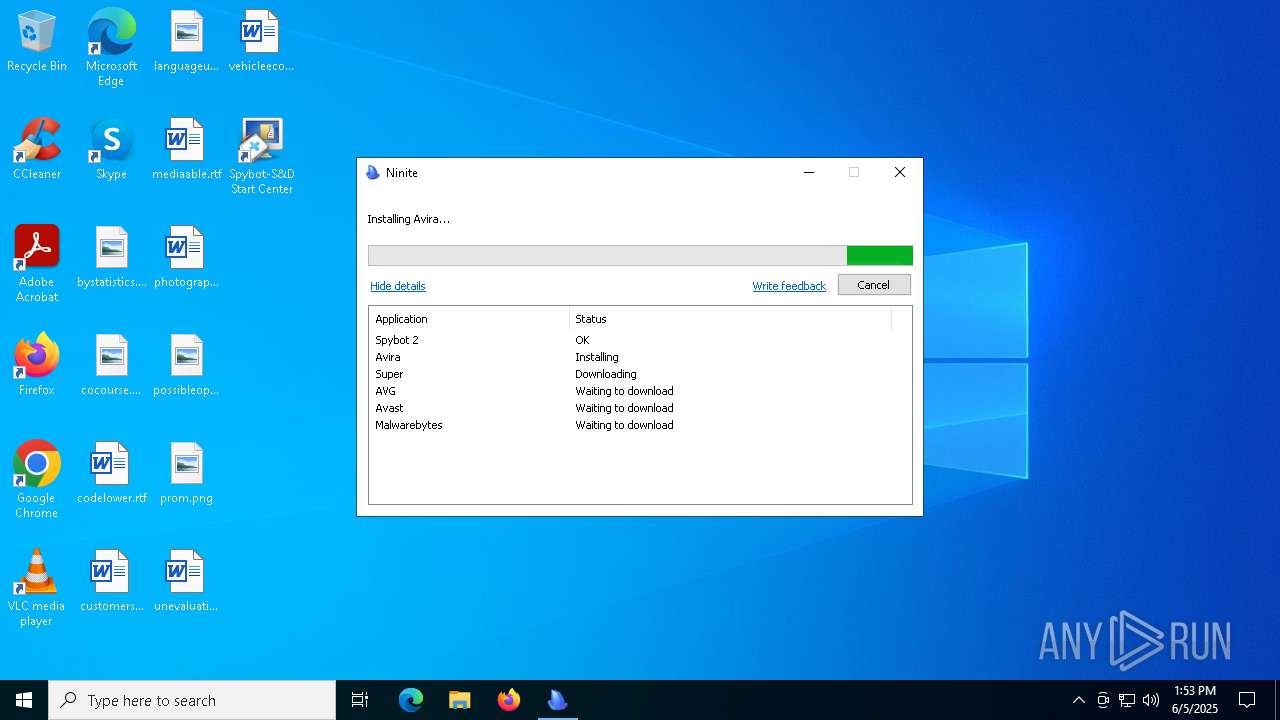Open File Explorer from the taskbar
Viewport: 1280px width, 720px height.
(x=460, y=700)
